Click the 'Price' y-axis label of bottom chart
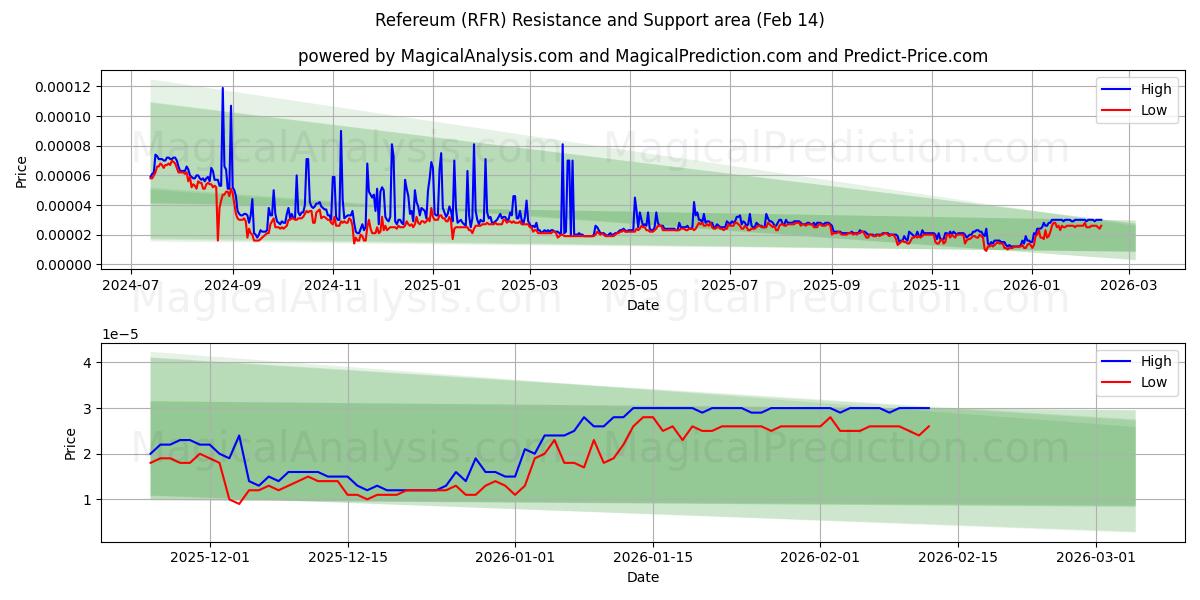 [70, 443]
